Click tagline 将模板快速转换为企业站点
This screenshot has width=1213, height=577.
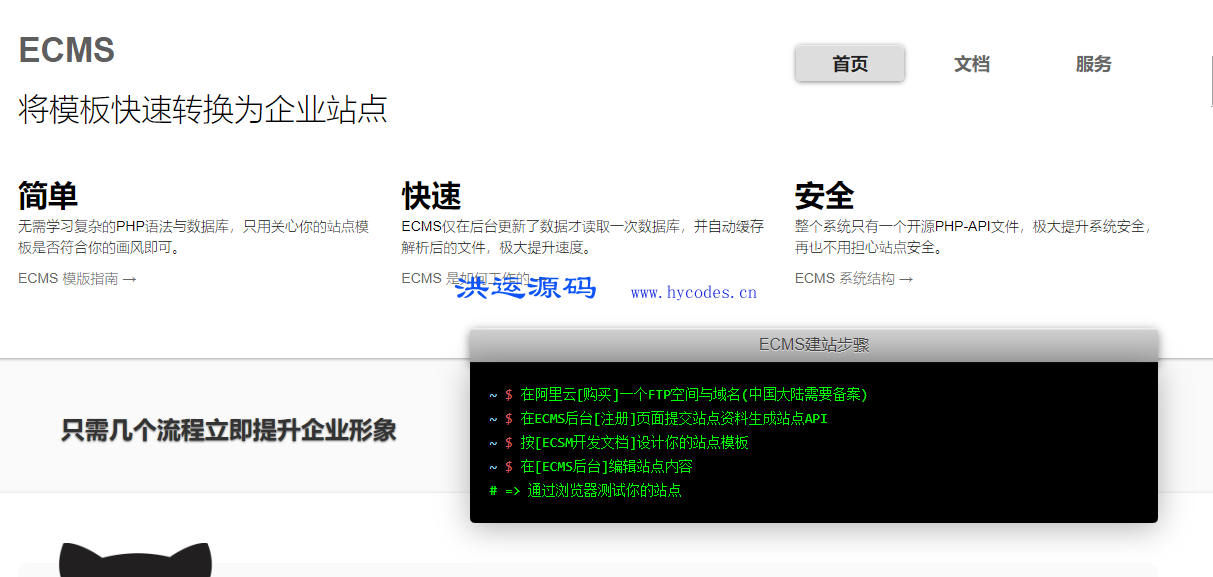pyautogui.click(x=203, y=110)
